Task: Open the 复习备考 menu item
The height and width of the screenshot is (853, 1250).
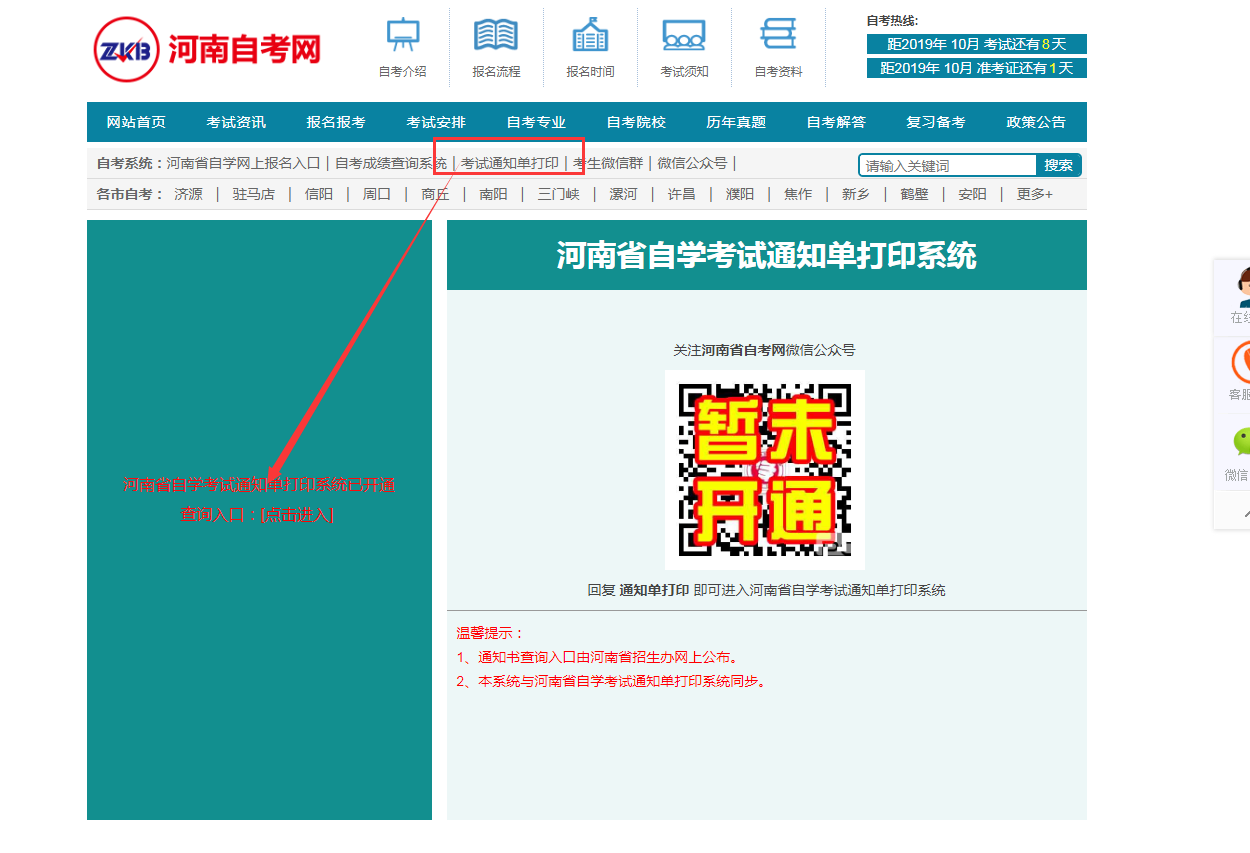Action: pyautogui.click(x=936, y=122)
